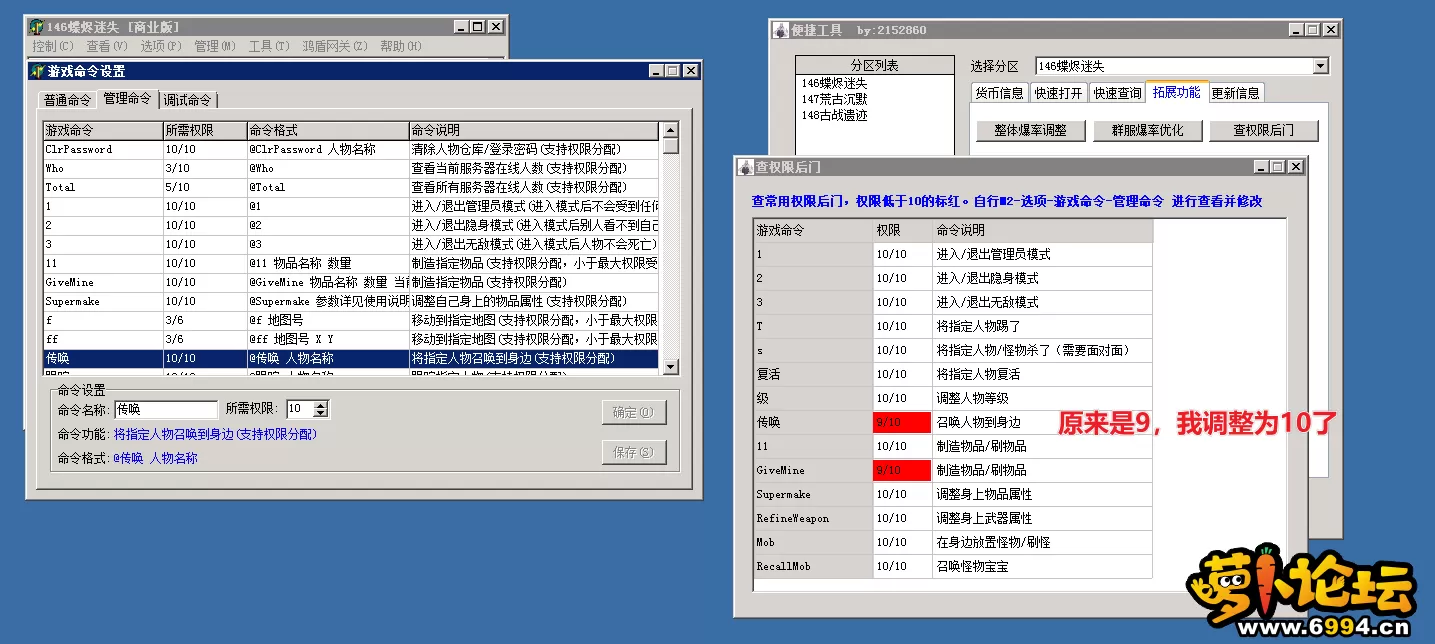
Task: Click the command list scrollbar thumb
Action: 670,146
